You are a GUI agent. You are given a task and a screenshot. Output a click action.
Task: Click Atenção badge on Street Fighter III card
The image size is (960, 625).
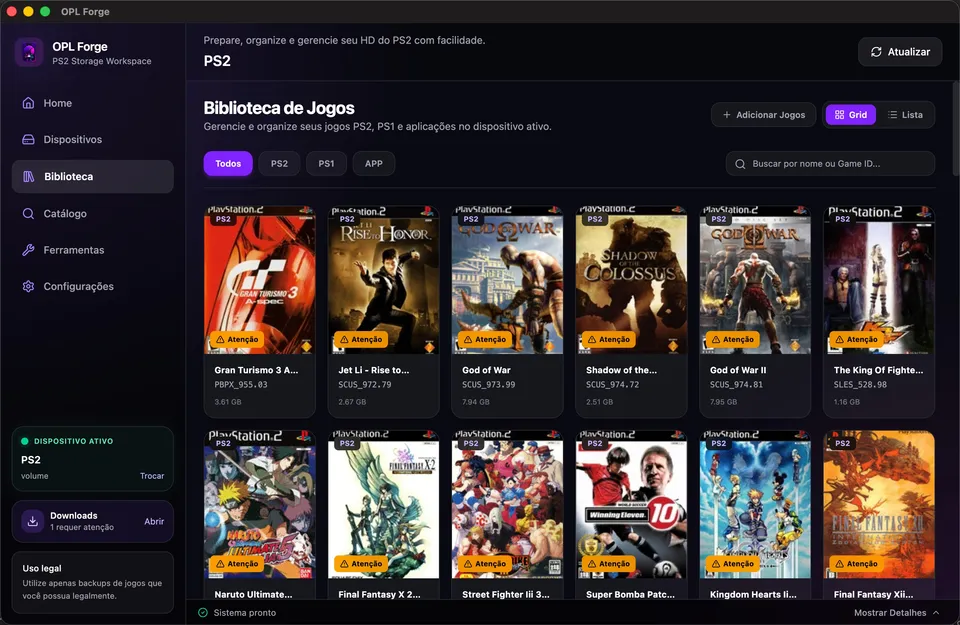485,564
